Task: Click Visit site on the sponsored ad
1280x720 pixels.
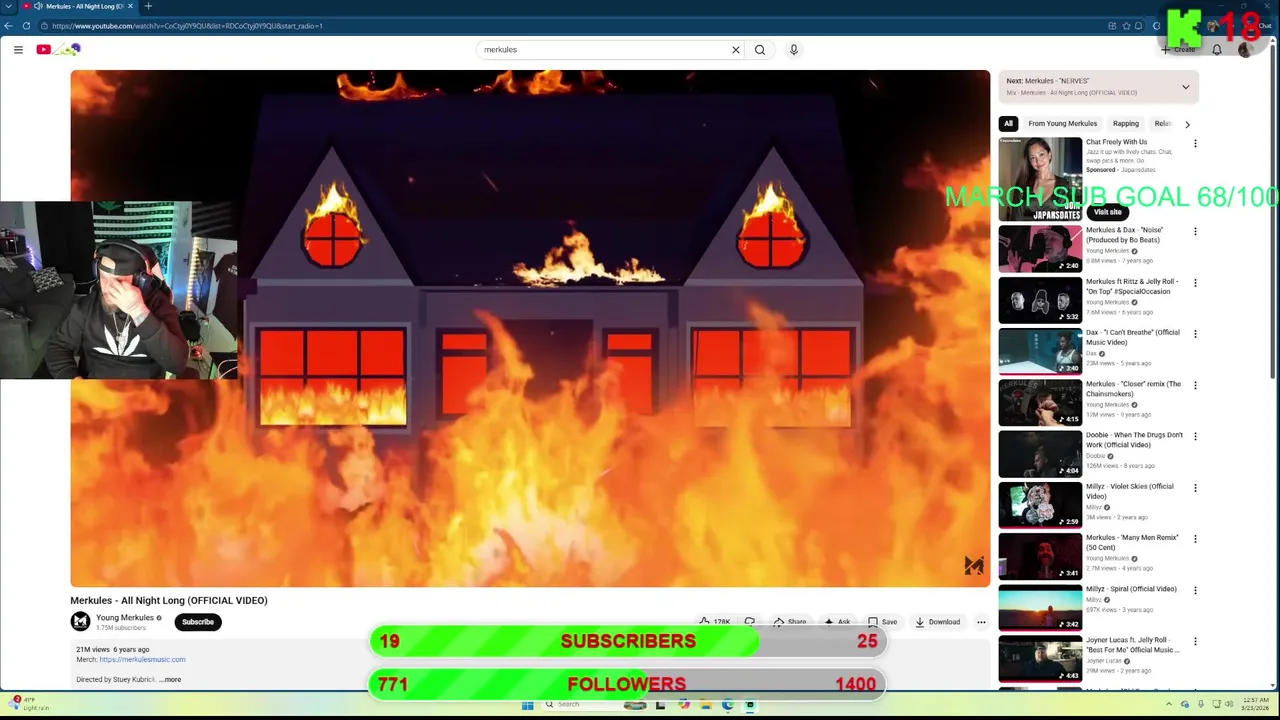Action: (x=1107, y=212)
